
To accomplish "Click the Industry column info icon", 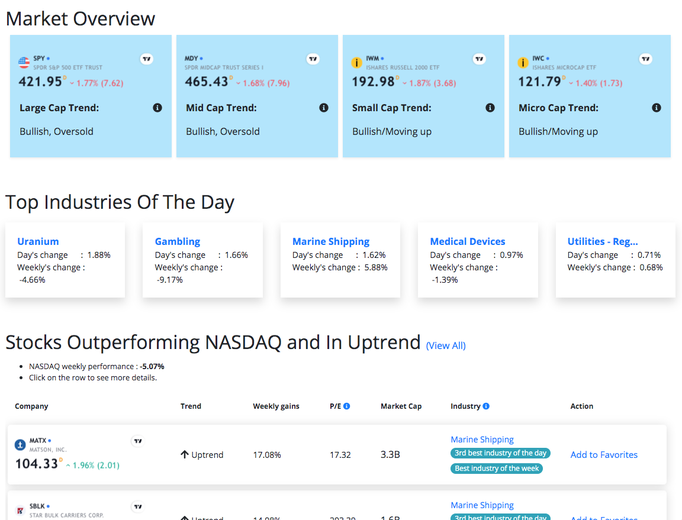I will (x=486, y=406).
